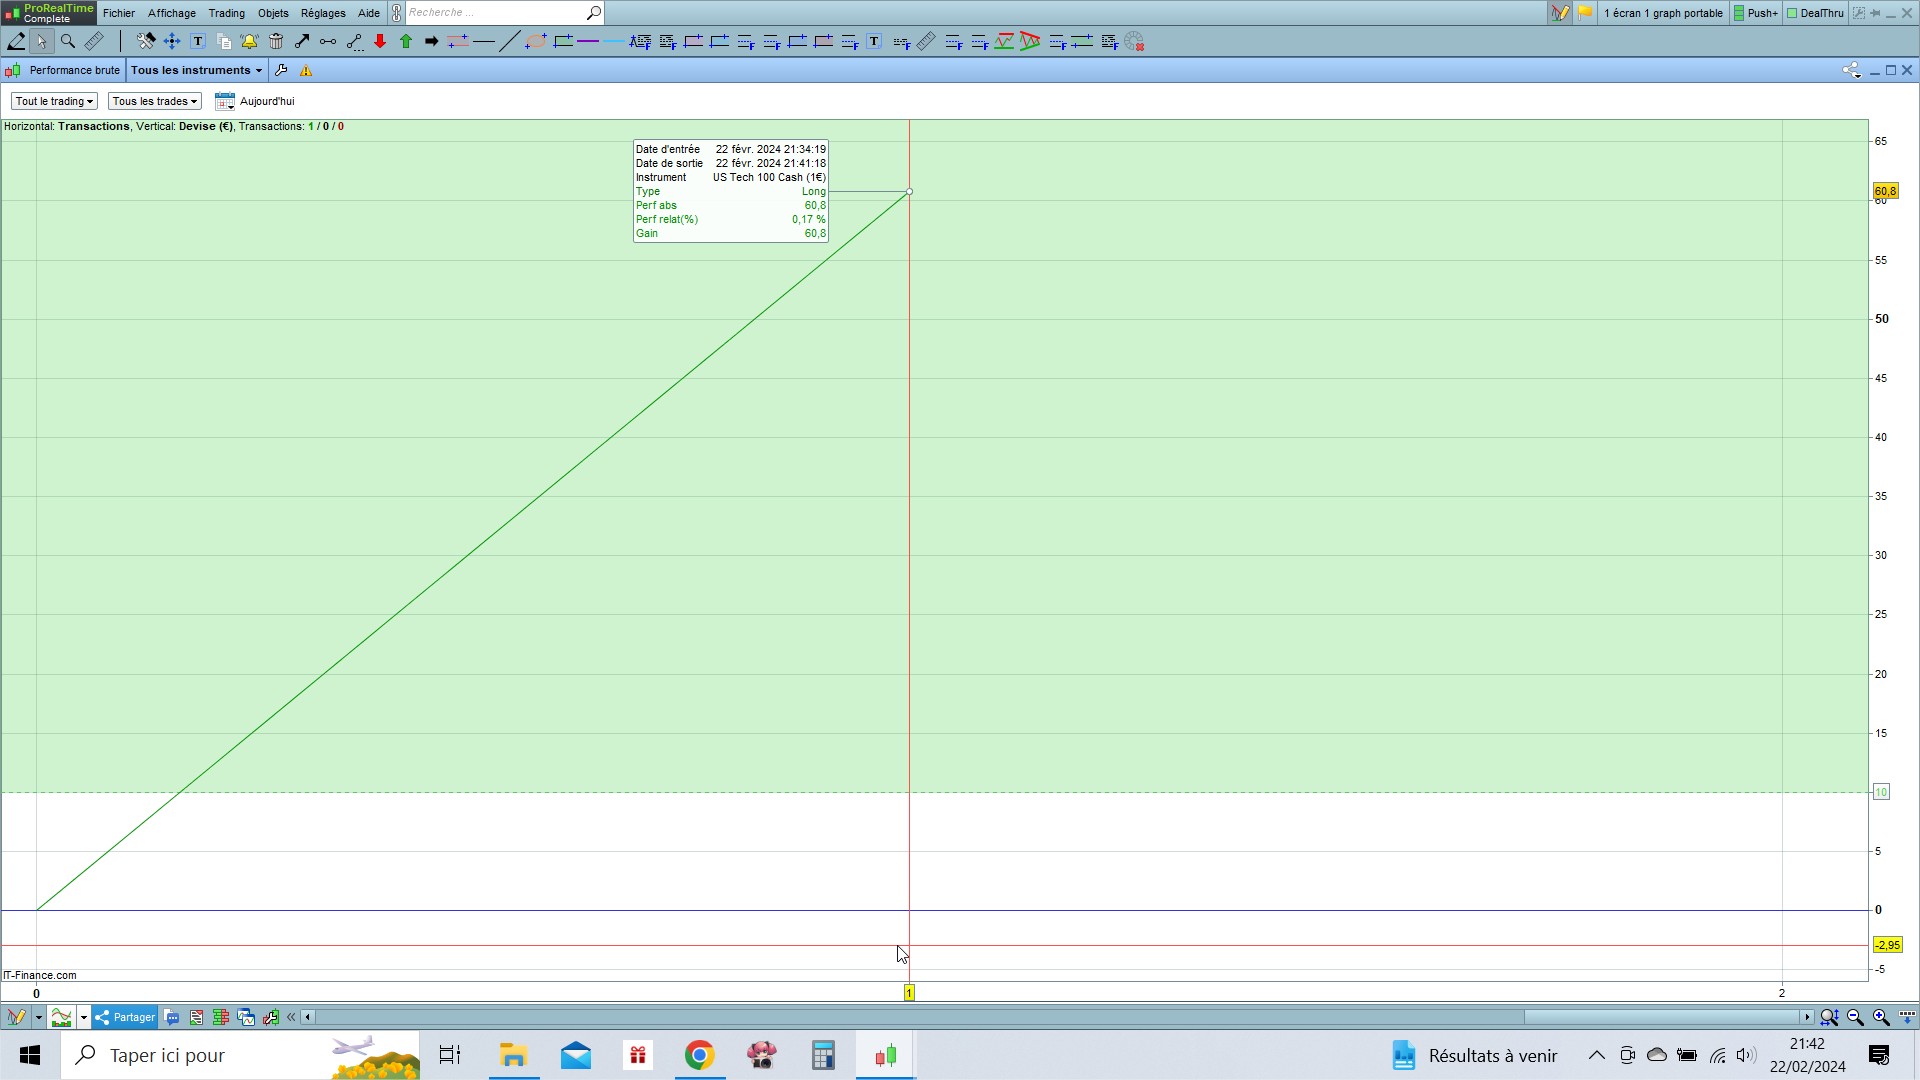Click the horizontal scrollbar thumb
The height and width of the screenshot is (1080, 1920).
(1660, 1017)
